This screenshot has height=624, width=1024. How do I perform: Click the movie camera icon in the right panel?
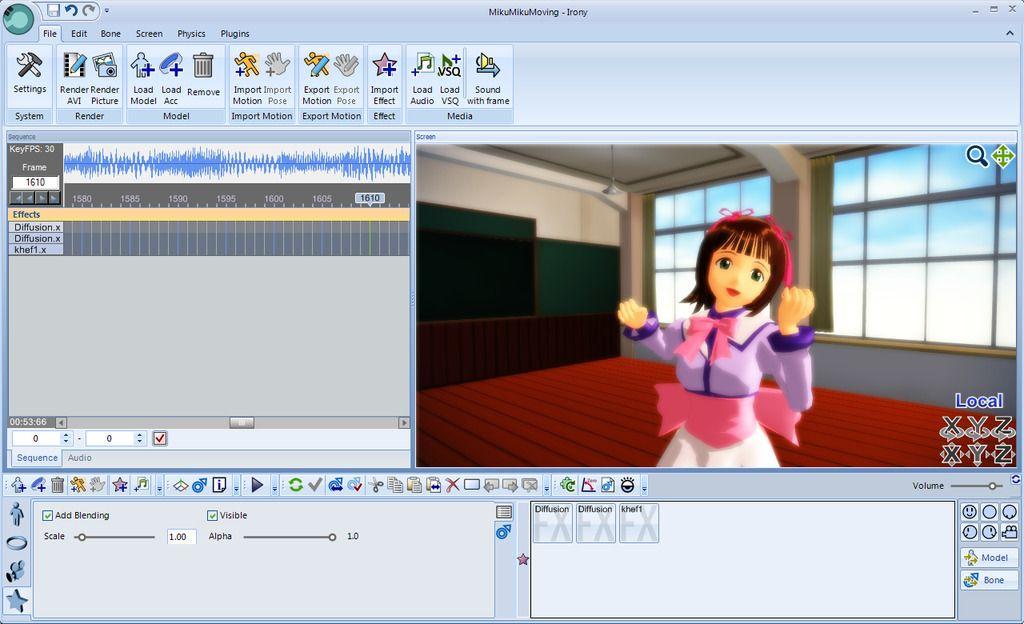[1009, 532]
